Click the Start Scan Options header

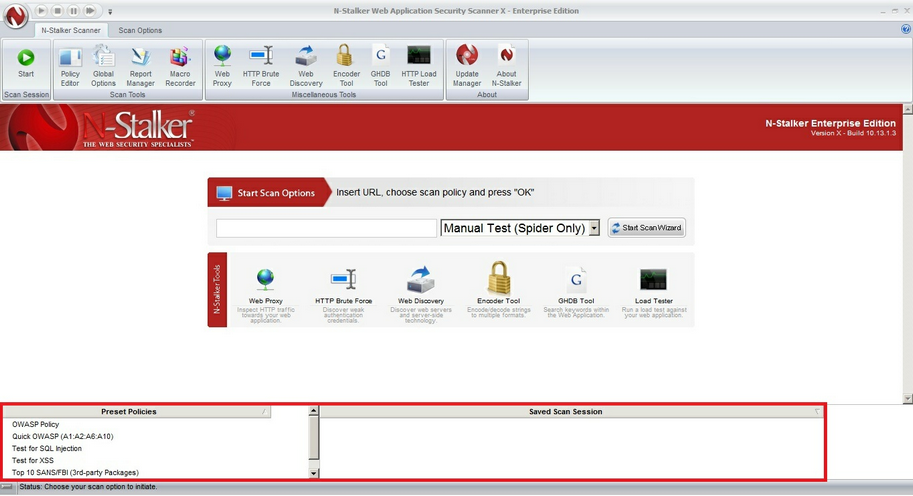(269, 193)
